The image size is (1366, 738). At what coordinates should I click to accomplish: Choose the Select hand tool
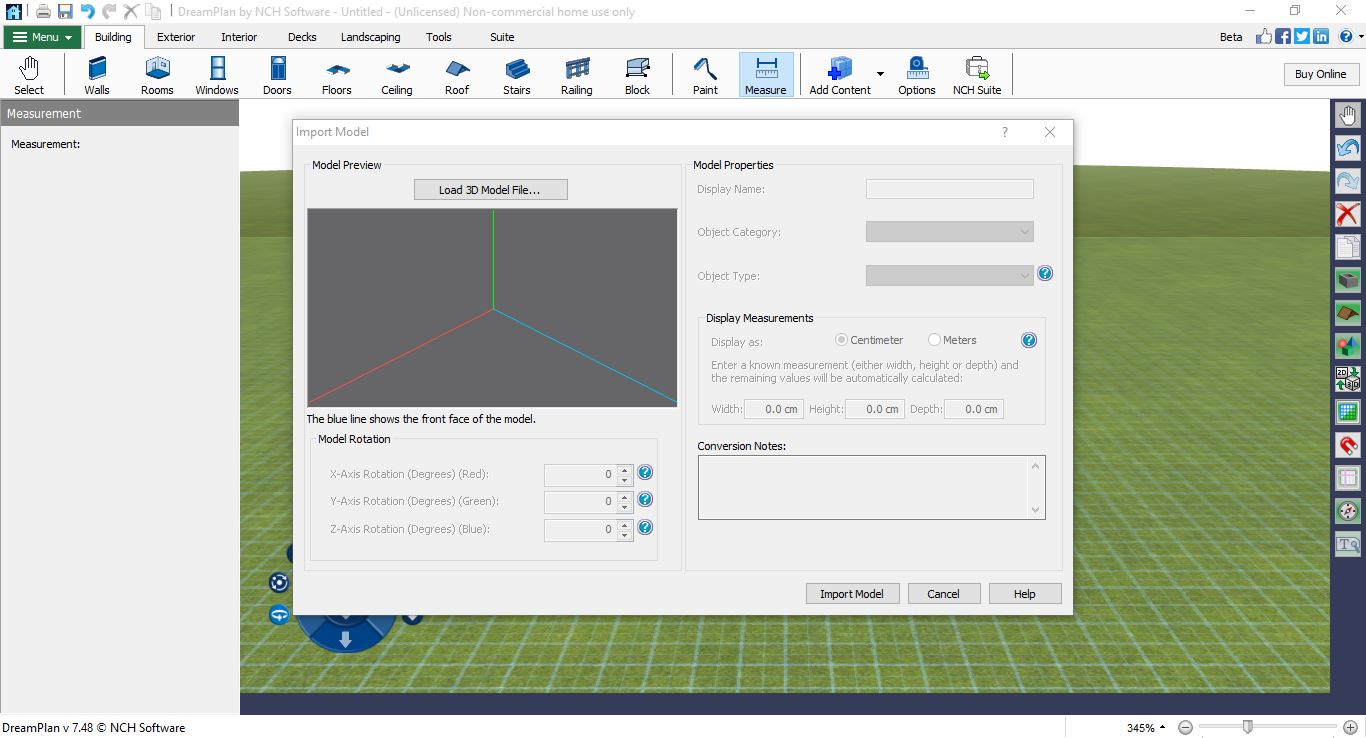pos(29,76)
